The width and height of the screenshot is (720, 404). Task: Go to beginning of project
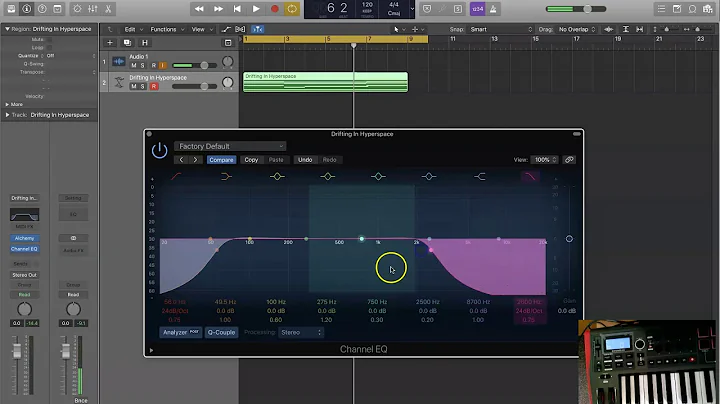[237, 9]
